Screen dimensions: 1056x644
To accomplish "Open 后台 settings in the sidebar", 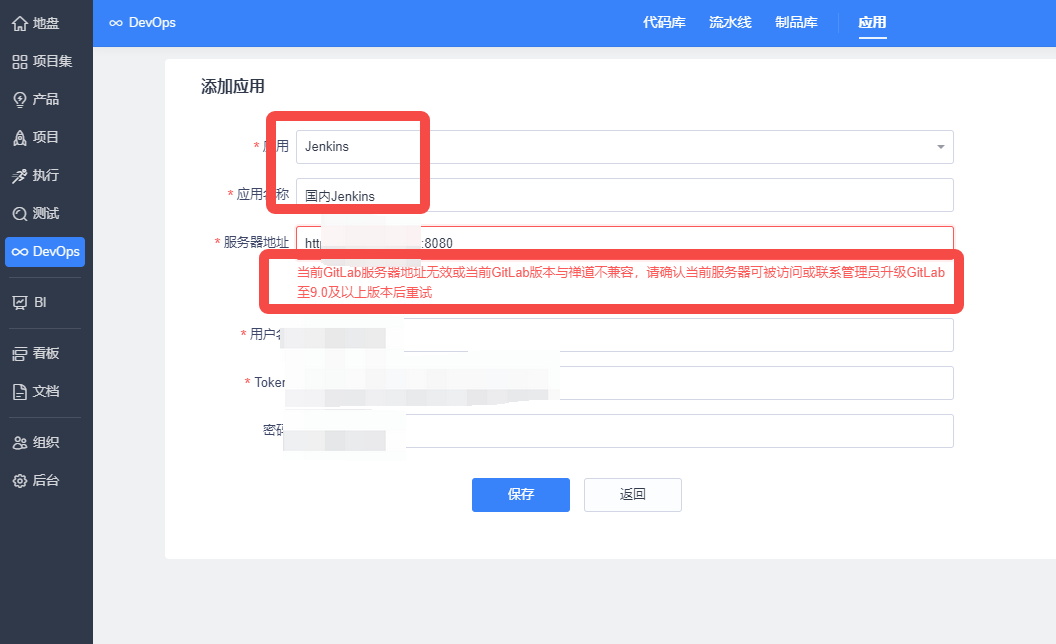I will pyautogui.click(x=36, y=480).
